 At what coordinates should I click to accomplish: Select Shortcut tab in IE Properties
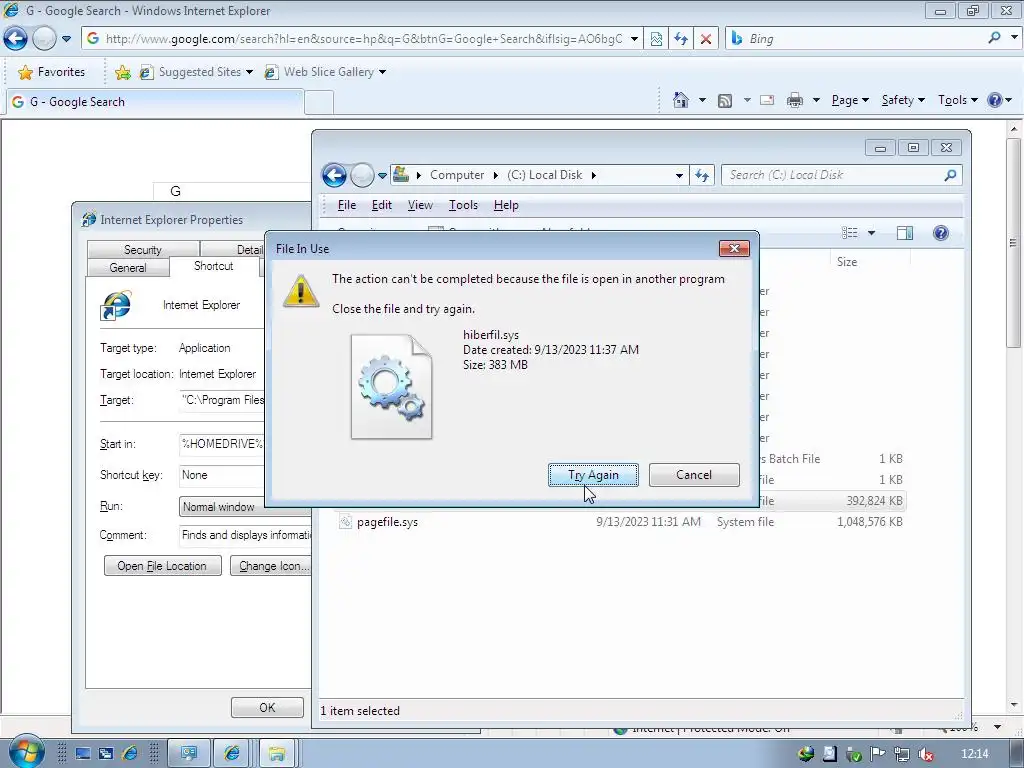[214, 266]
